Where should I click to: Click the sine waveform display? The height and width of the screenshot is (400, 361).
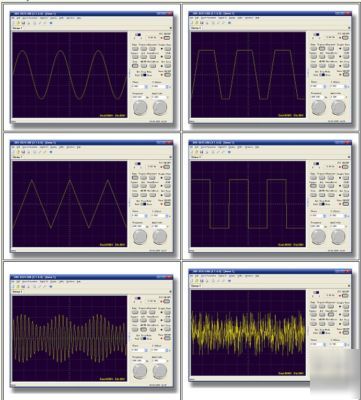(69, 75)
